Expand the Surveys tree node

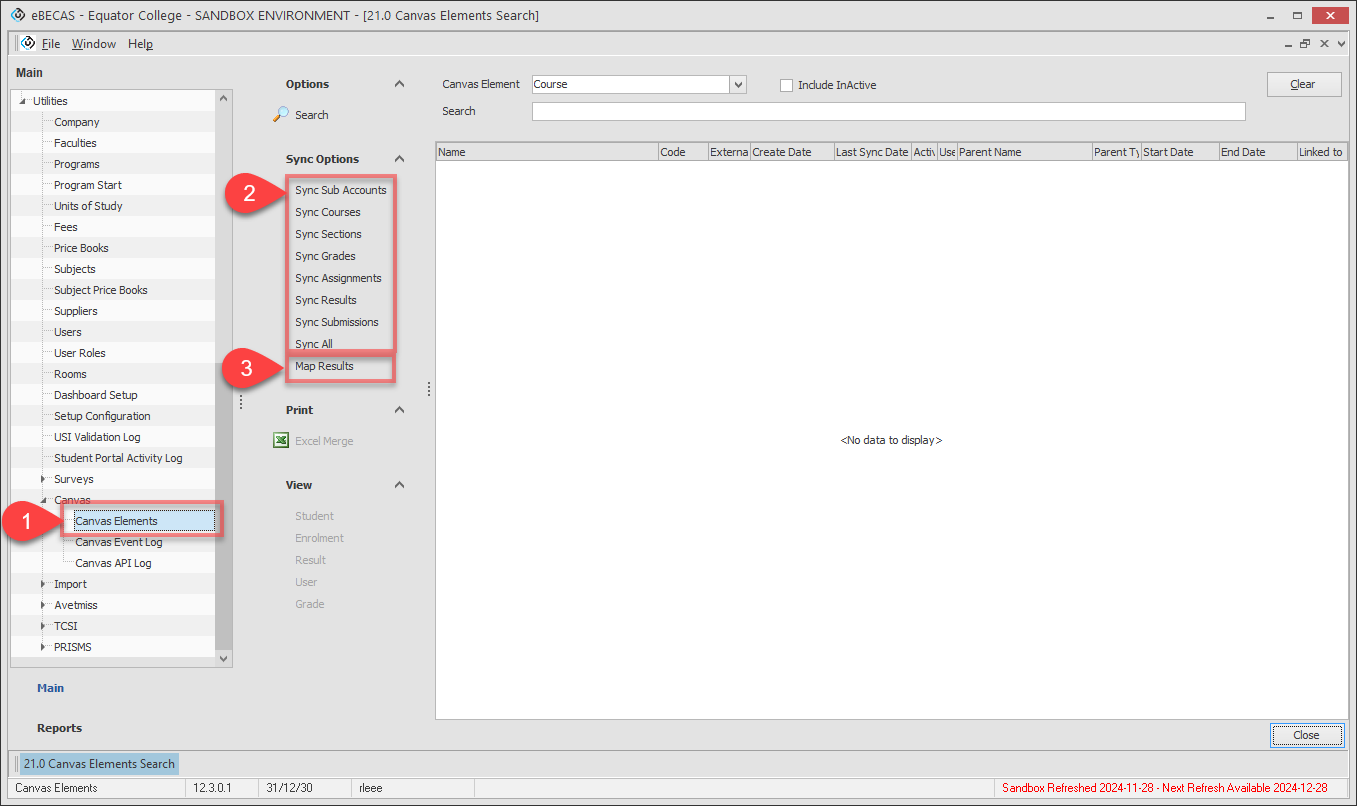(43, 480)
